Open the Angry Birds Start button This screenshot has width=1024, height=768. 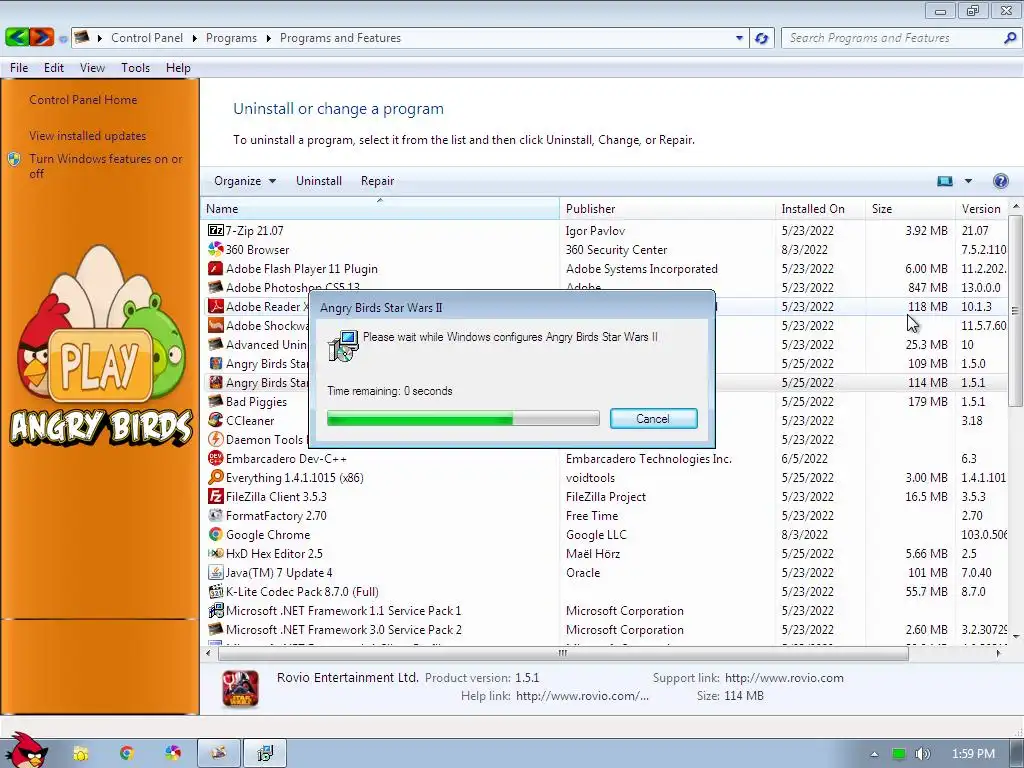pos(25,750)
